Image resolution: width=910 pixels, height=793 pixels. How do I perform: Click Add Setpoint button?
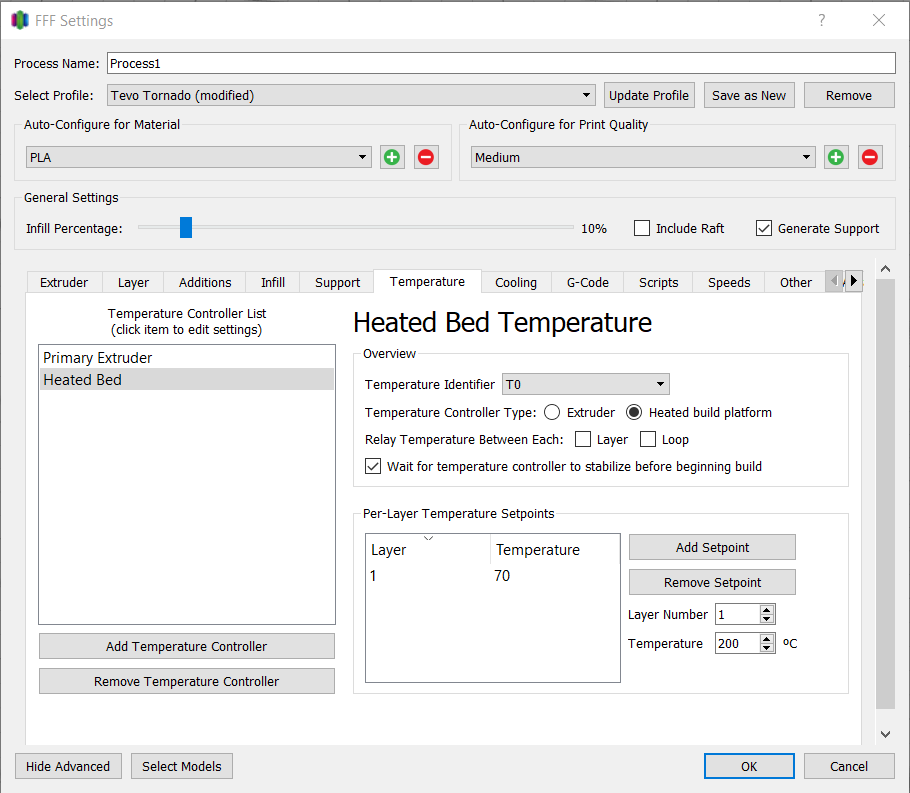click(x=712, y=547)
